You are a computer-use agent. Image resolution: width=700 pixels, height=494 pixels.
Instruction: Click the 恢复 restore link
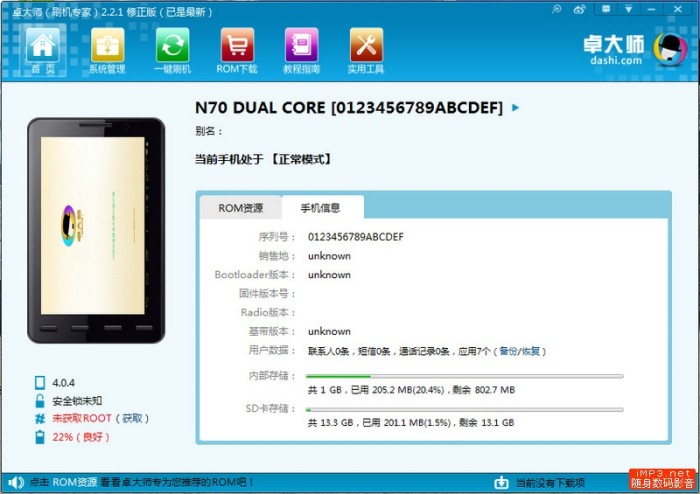click(x=531, y=351)
